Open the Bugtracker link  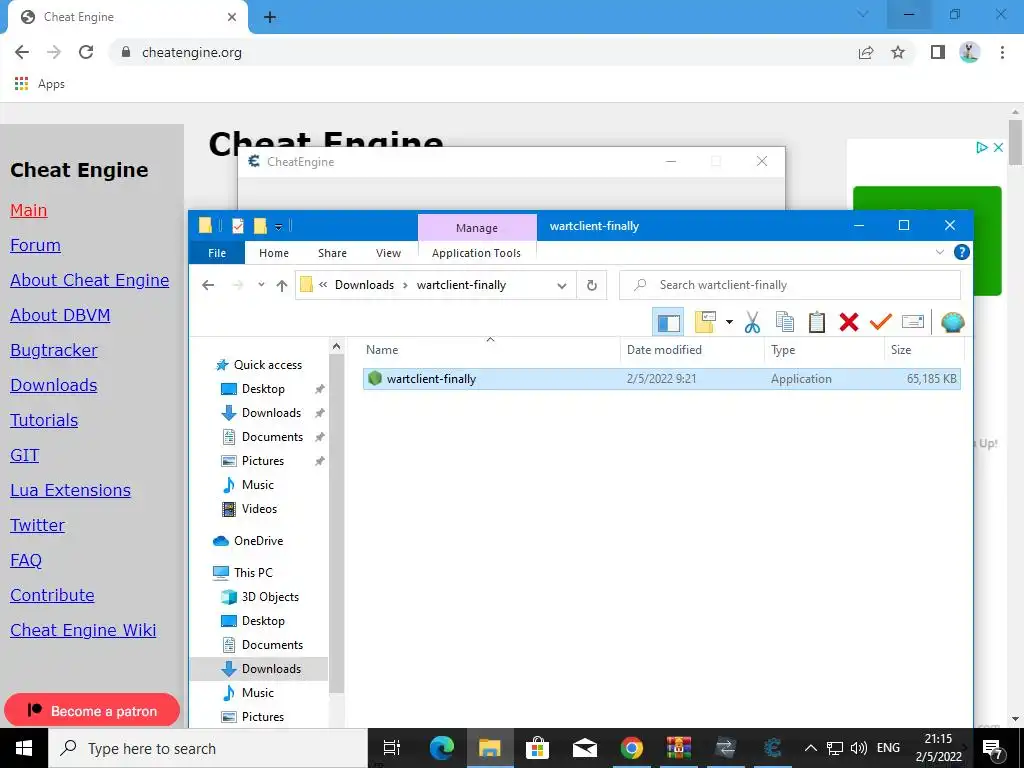[54, 351]
